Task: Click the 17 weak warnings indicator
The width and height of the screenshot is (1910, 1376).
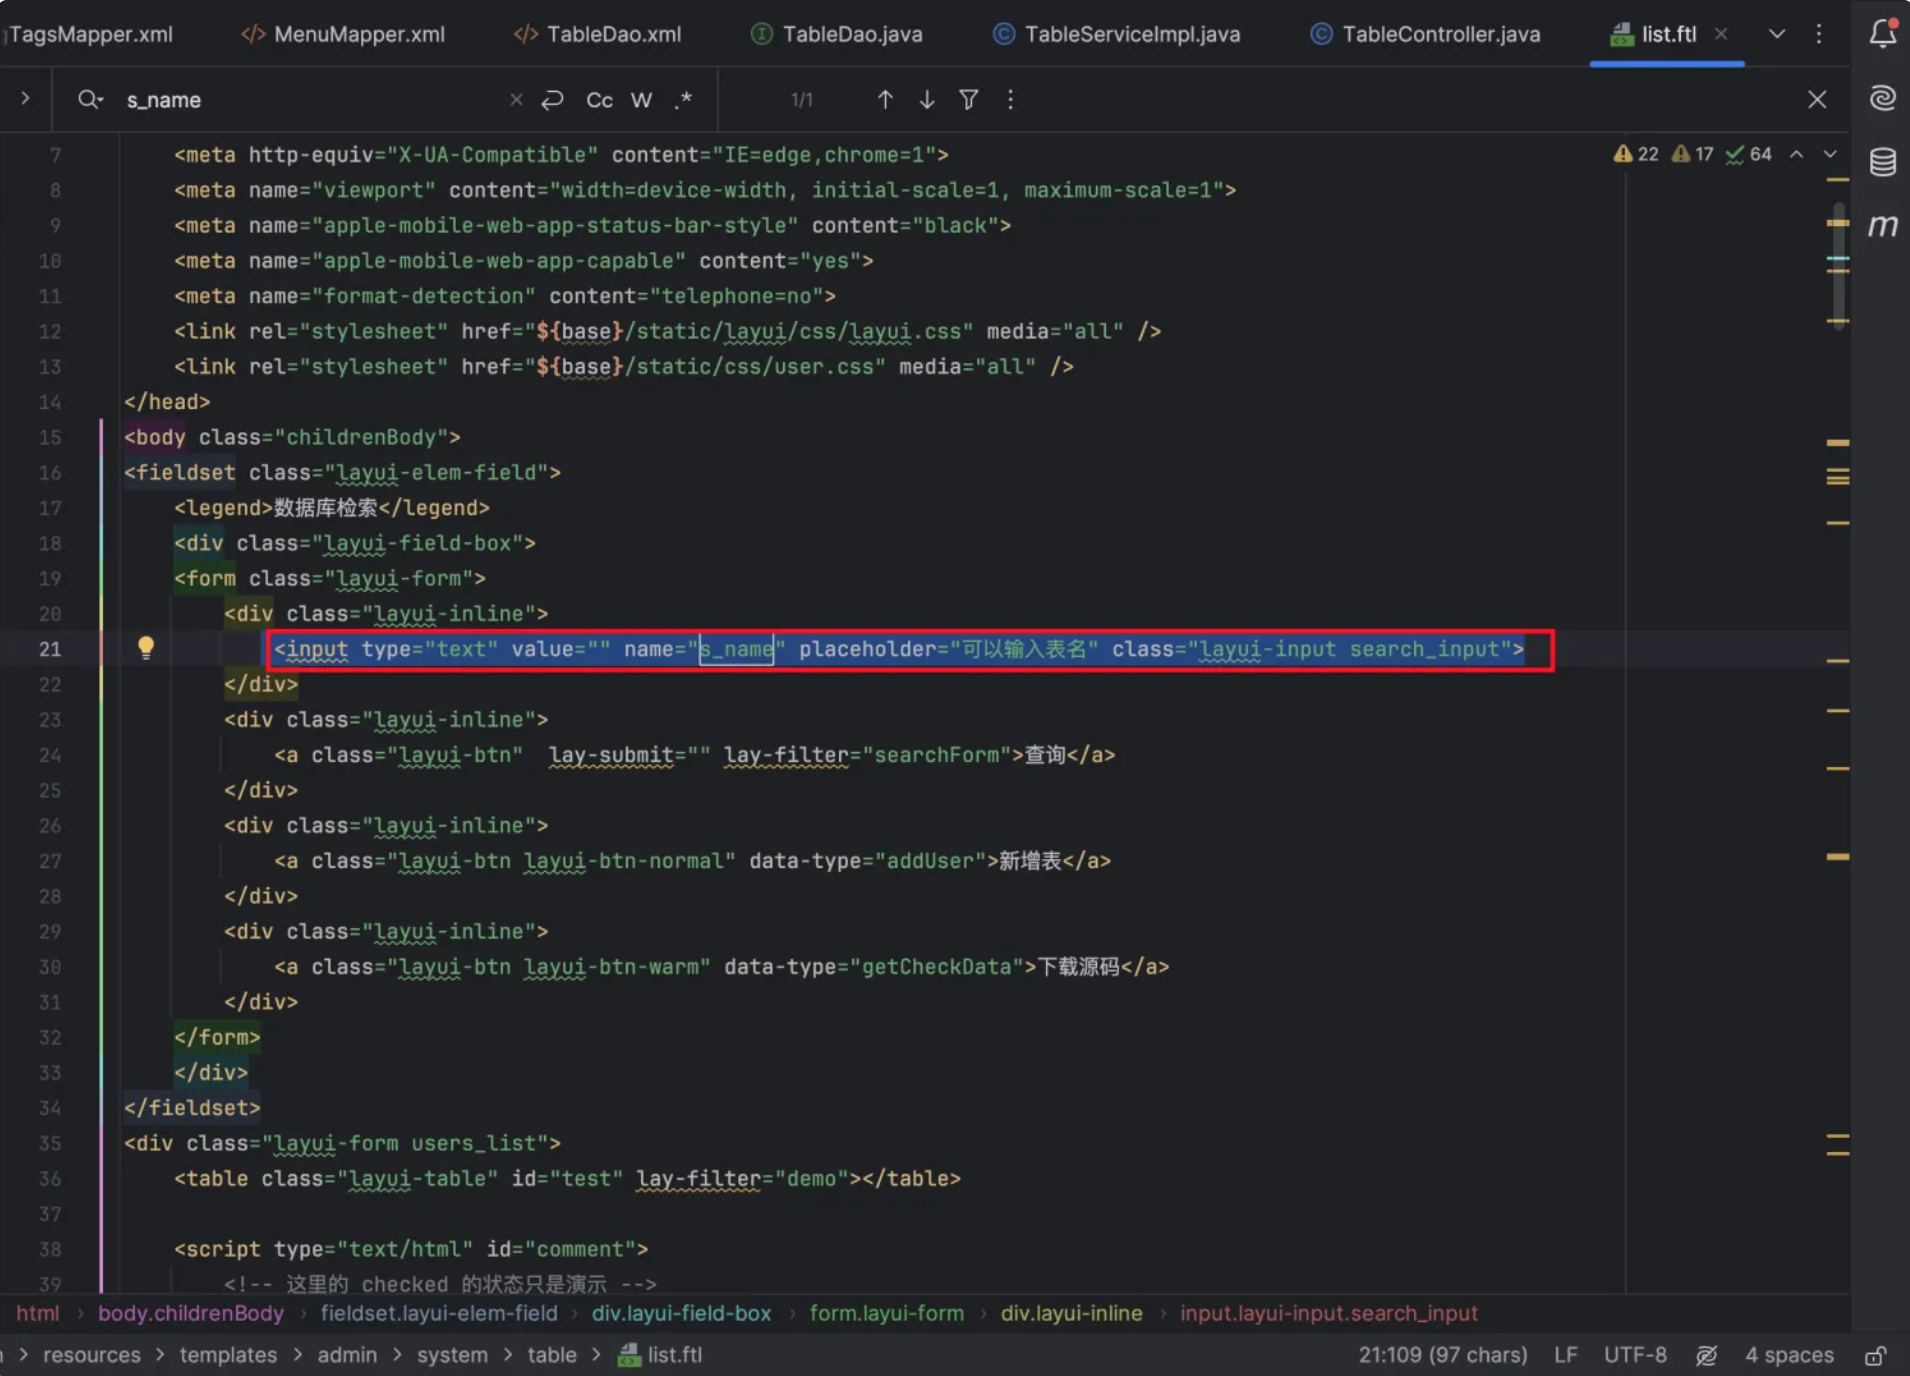Action: tap(1693, 154)
